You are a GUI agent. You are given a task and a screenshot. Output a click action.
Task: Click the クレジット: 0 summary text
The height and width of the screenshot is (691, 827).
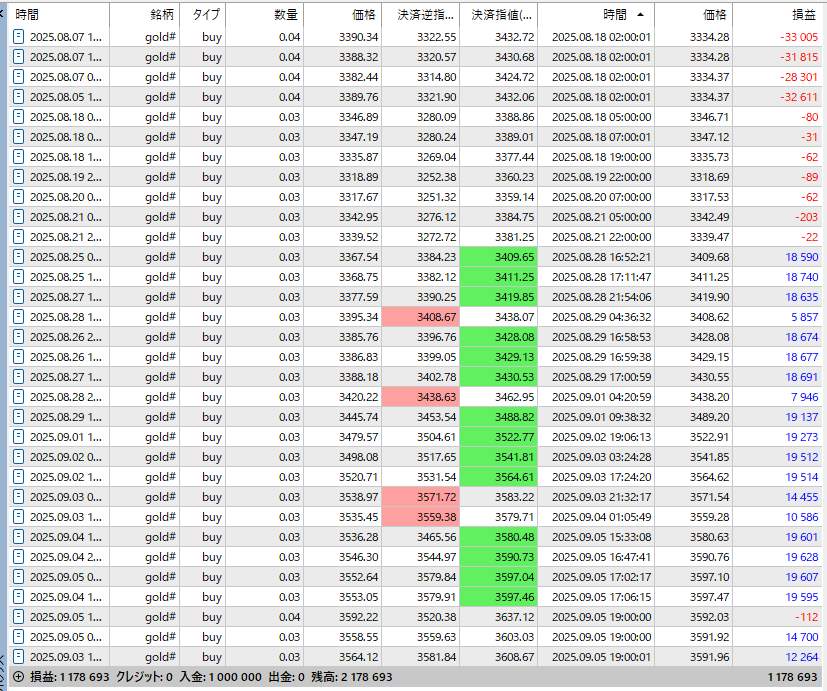[x=144, y=677]
